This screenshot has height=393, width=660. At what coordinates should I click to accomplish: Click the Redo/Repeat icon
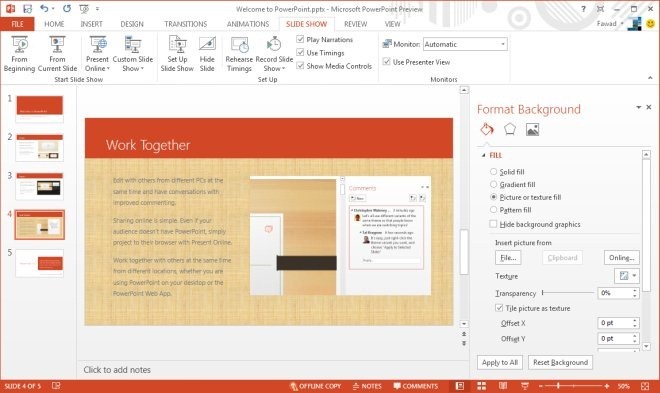pos(67,8)
